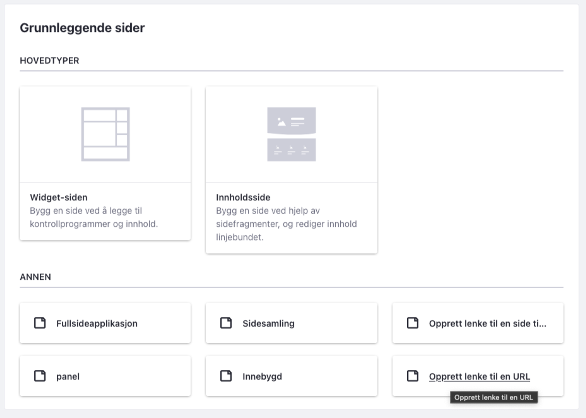Choose the Fullsideapplikasjon page type
This screenshot has height=418, width=586.
click(97, 323)
